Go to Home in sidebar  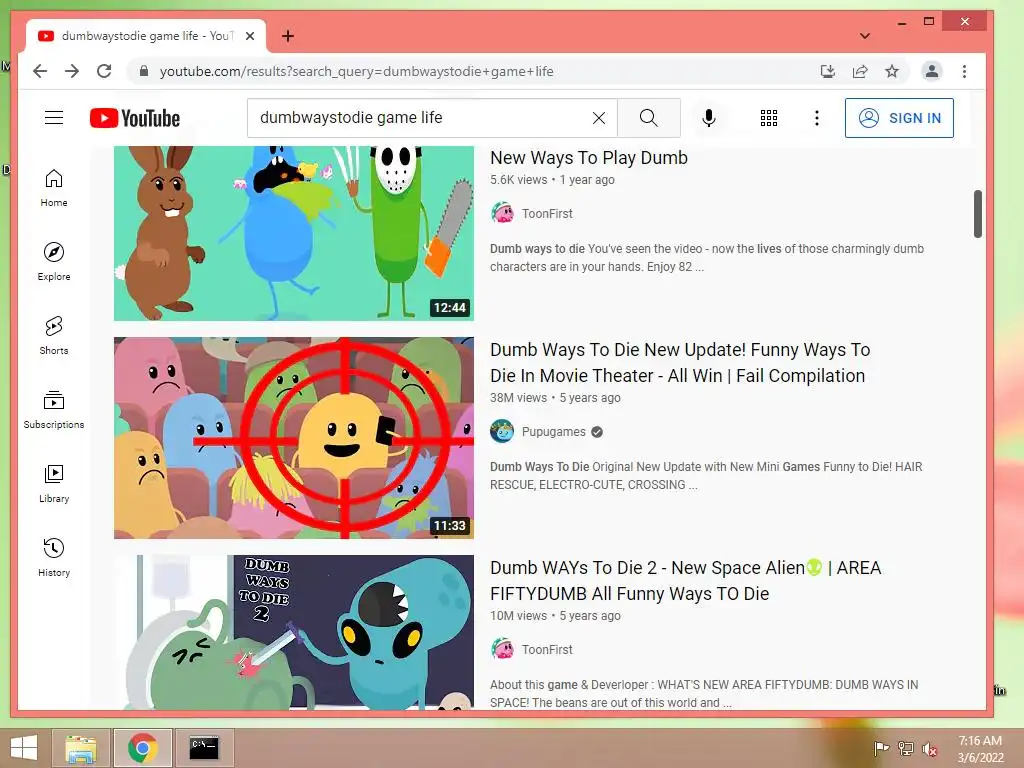click(x=54, y=188)
